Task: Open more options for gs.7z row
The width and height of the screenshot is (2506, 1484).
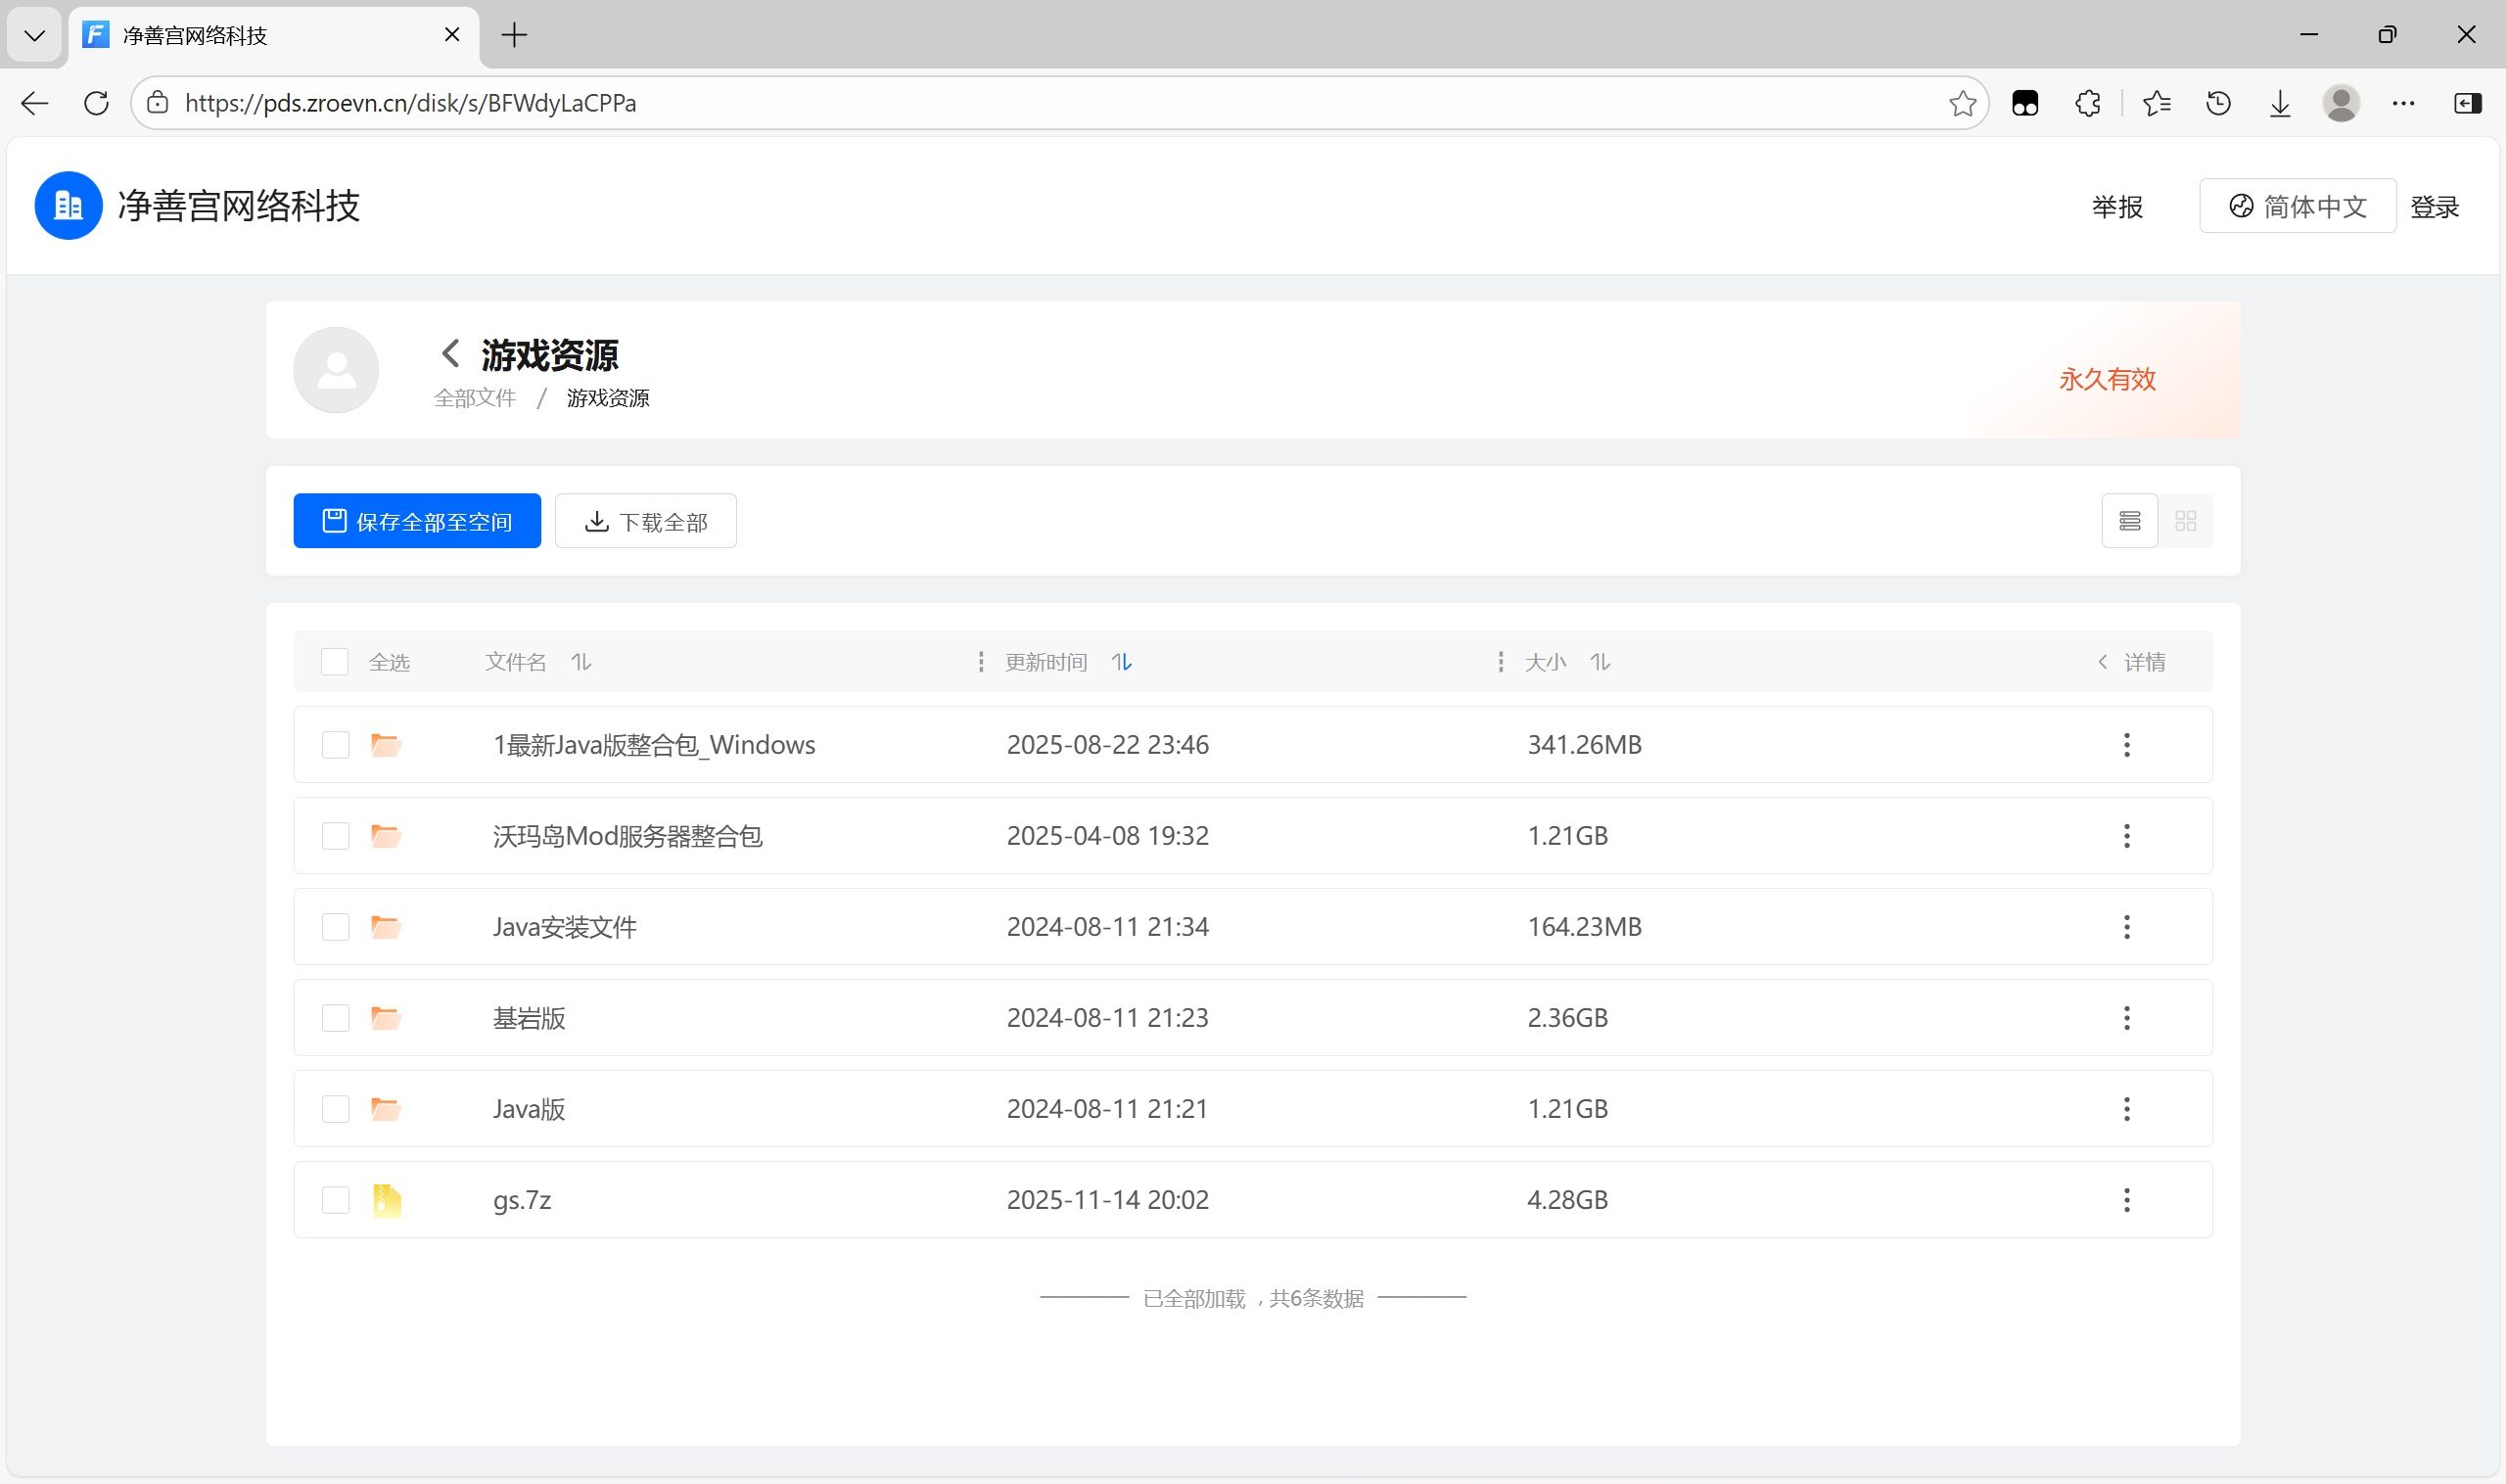Action: pos(2126,1200)
